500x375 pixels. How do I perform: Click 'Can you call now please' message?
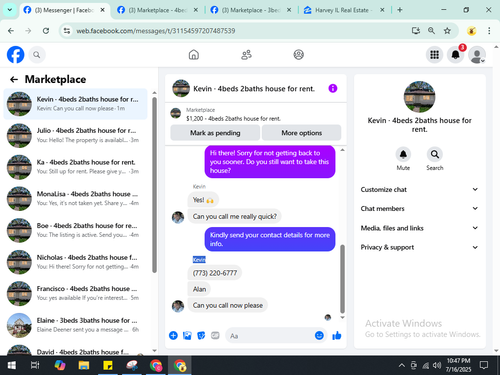(x=228, y=305)
